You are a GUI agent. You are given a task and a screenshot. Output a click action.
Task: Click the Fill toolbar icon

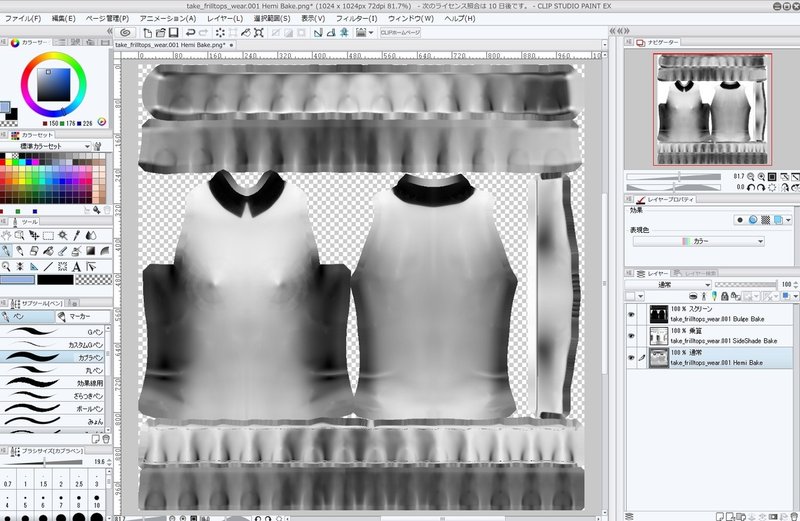click(246, 33)
